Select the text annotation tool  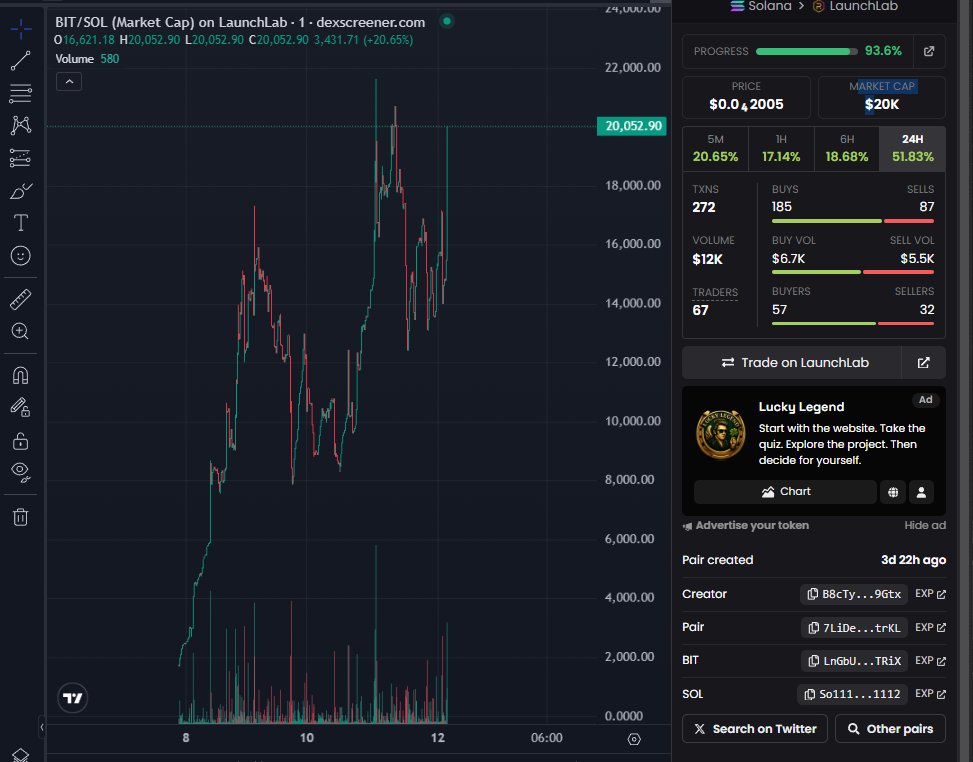20,223
